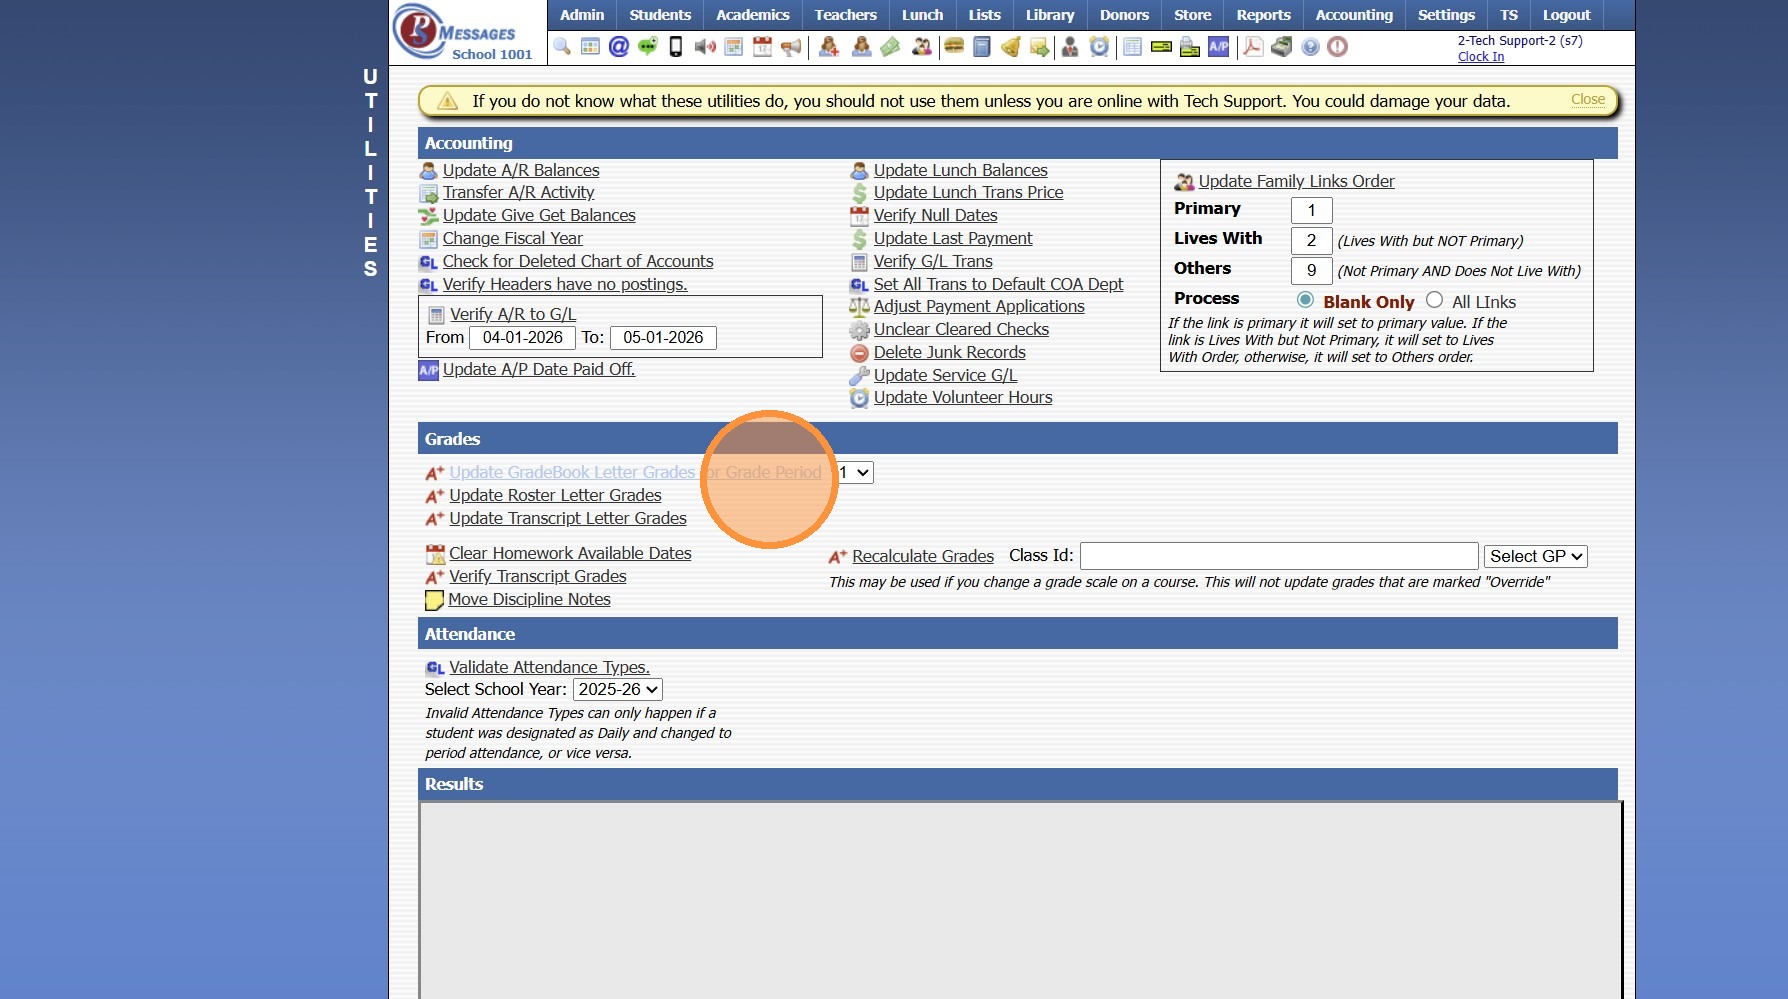Click the green money bills icon
The image size is (1788, 999).
pyautogui.click(x=890, y=47)
